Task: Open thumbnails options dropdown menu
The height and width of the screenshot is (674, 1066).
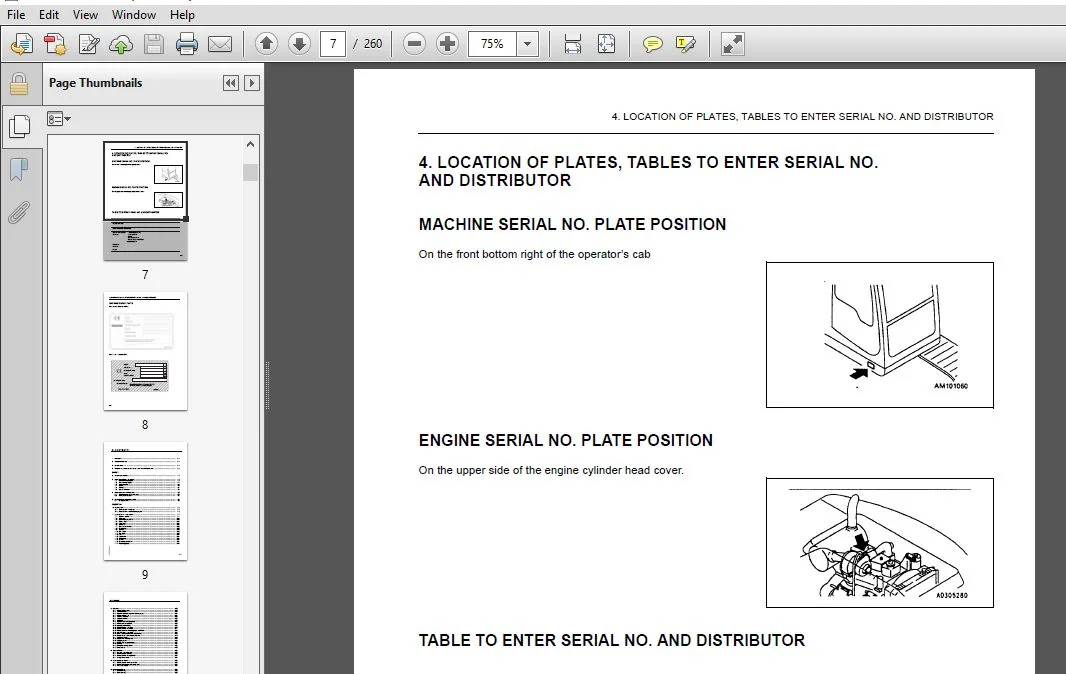Action: [x=59, y=119]
